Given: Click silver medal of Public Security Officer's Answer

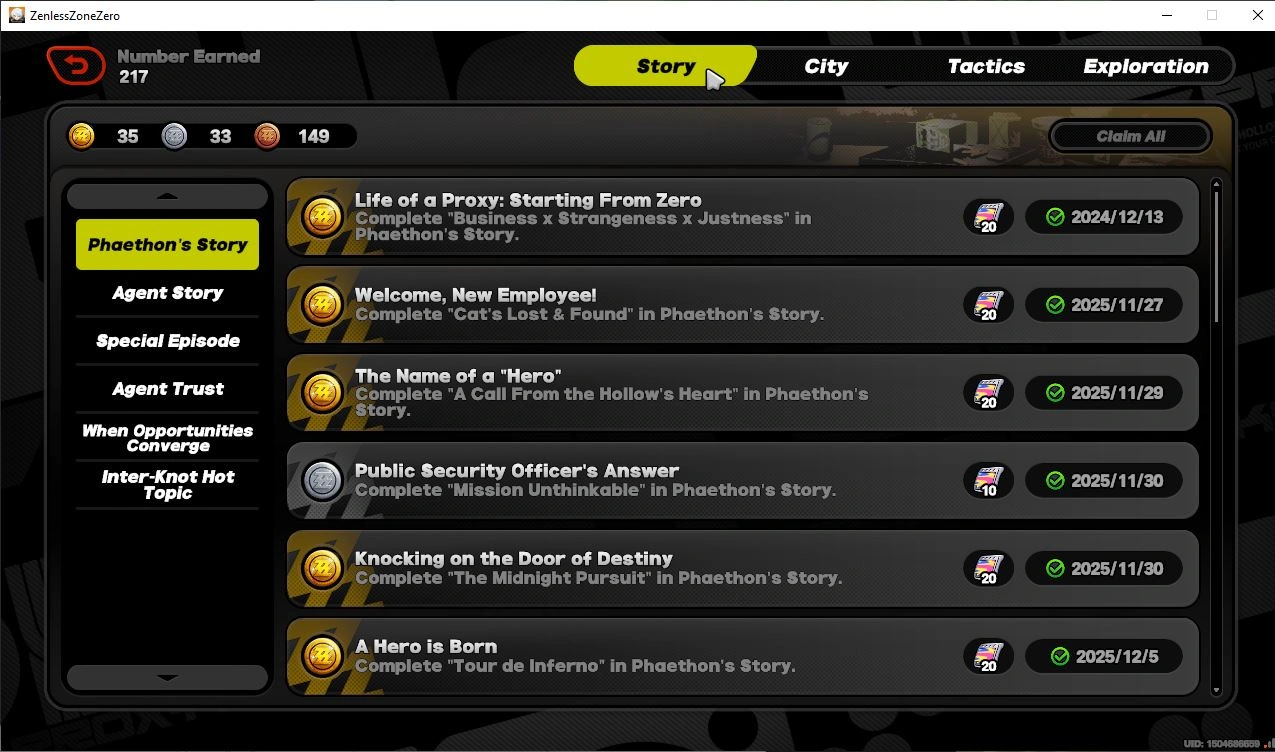Looking at the screenshot, I should click(323, 481).
